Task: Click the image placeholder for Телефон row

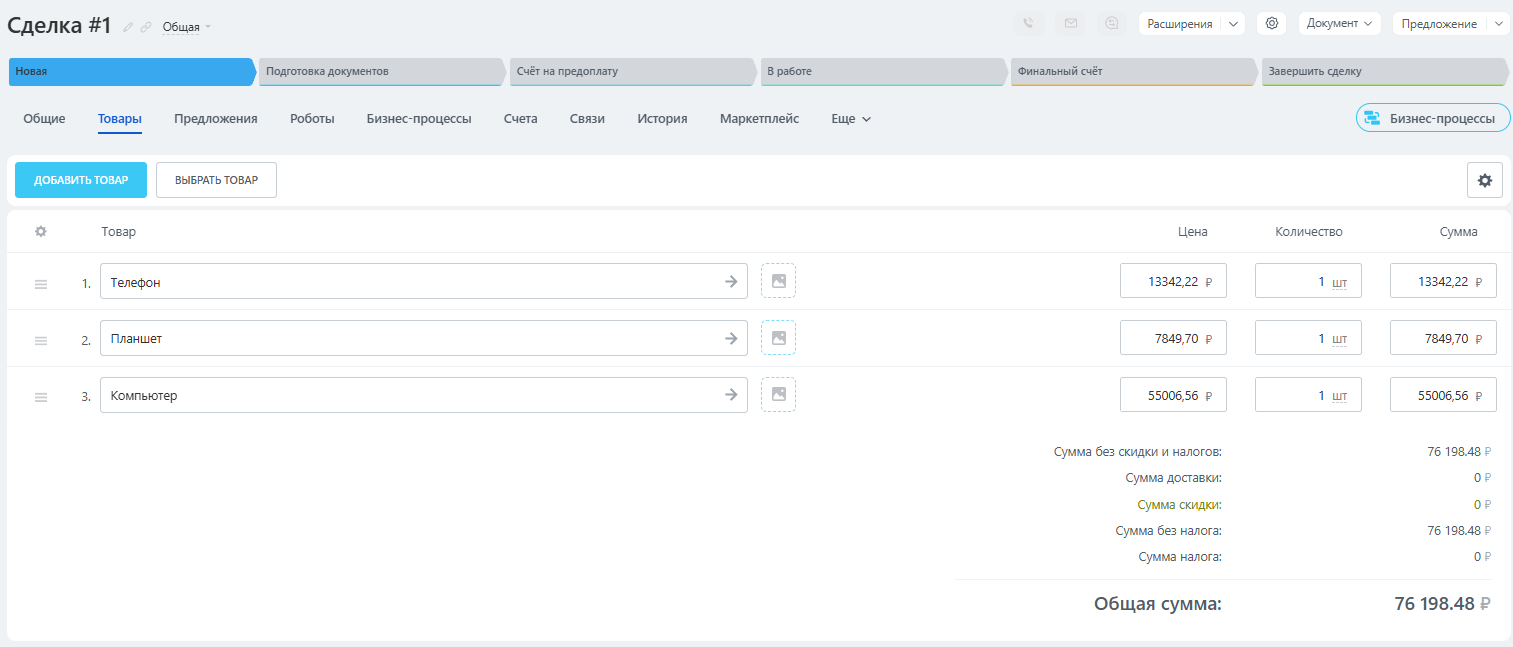Action: 778,281
